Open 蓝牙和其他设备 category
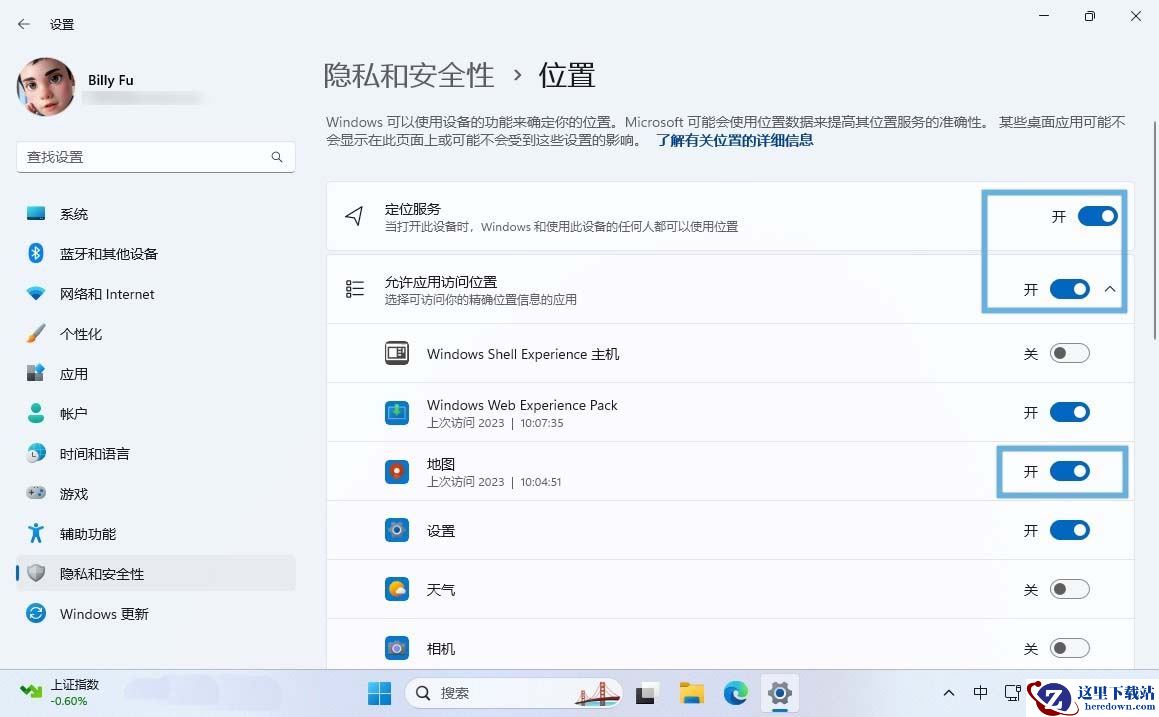 coord(155,254)
